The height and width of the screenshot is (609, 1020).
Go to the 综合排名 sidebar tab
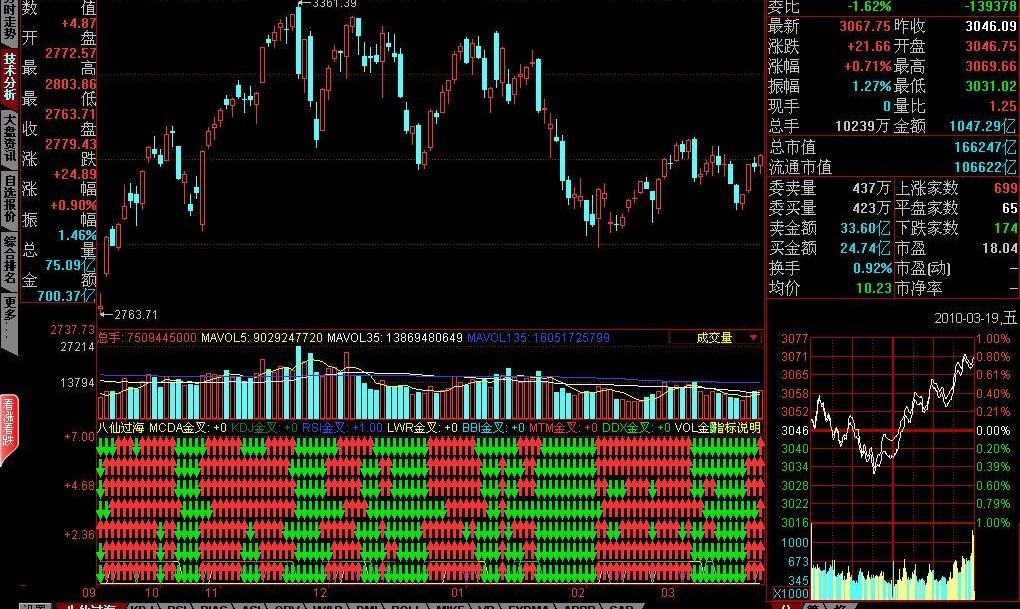click(9, 260)
